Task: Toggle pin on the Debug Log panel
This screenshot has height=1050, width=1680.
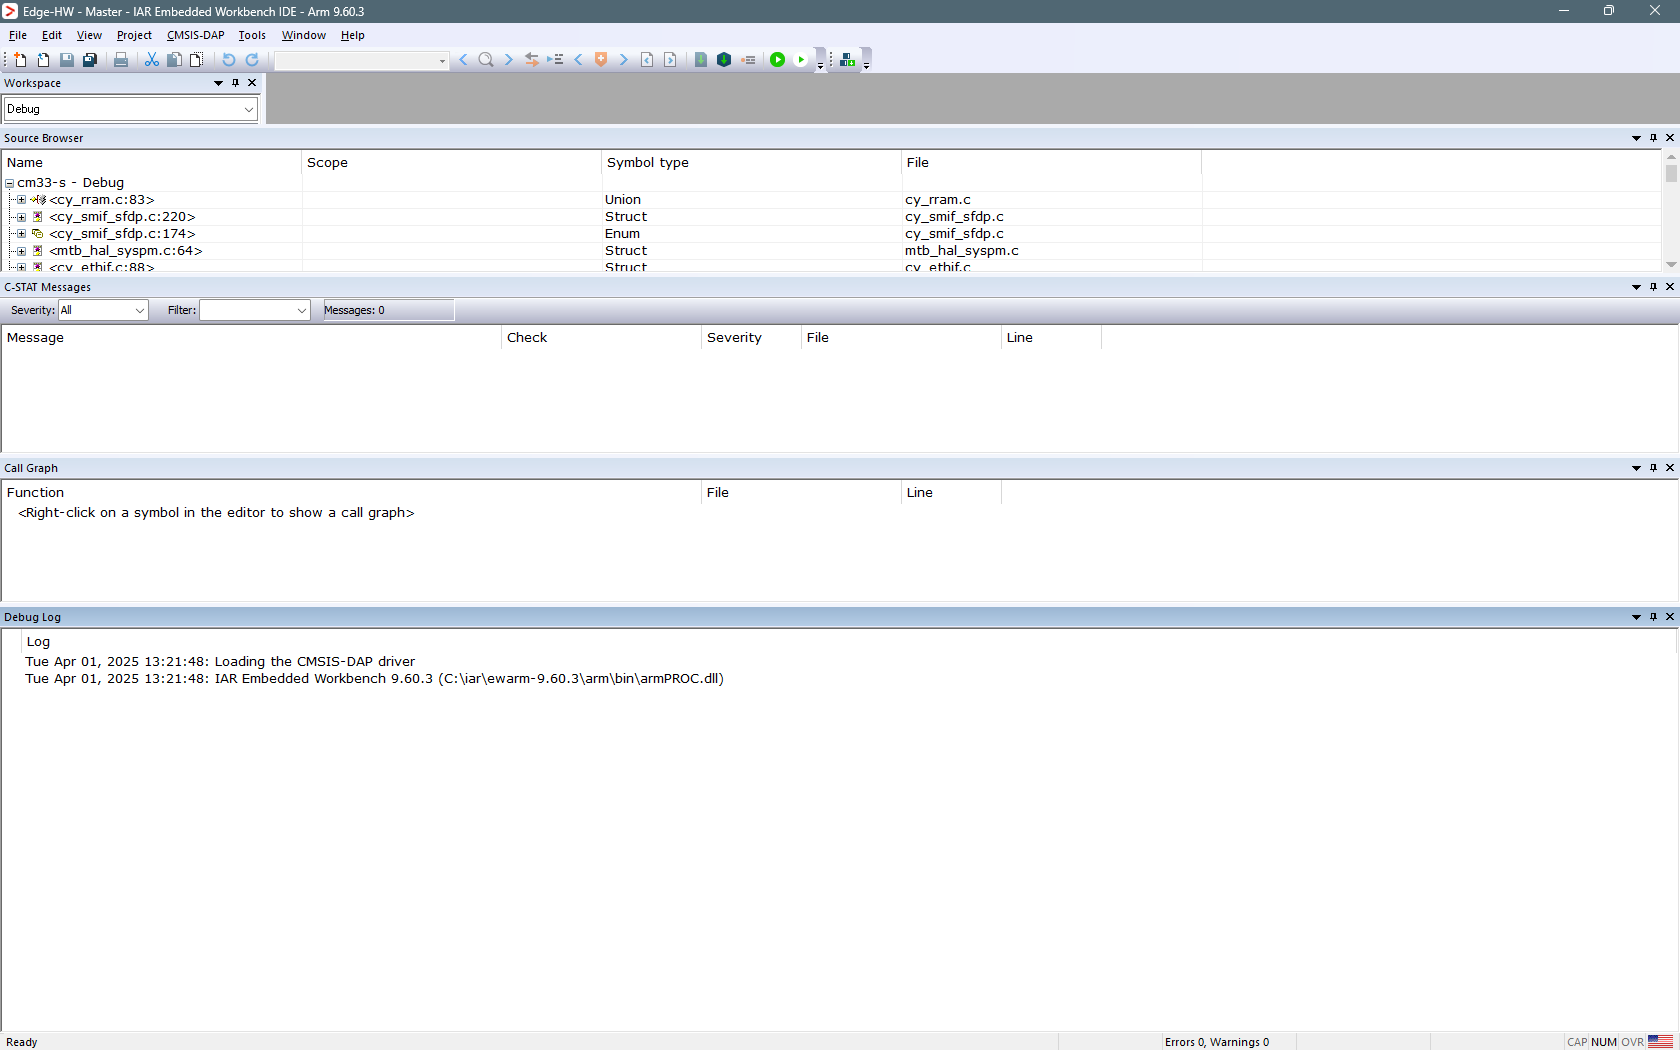Action: [1653, 617]
